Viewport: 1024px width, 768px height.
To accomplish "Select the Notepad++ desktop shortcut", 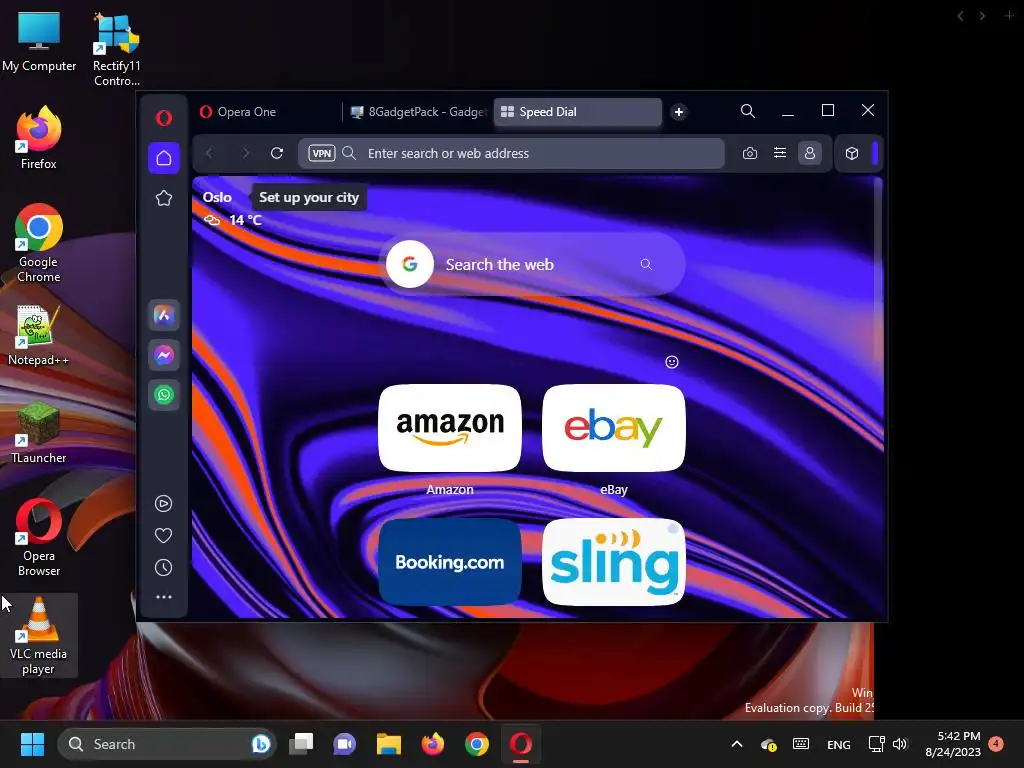I will click(39, 336).
